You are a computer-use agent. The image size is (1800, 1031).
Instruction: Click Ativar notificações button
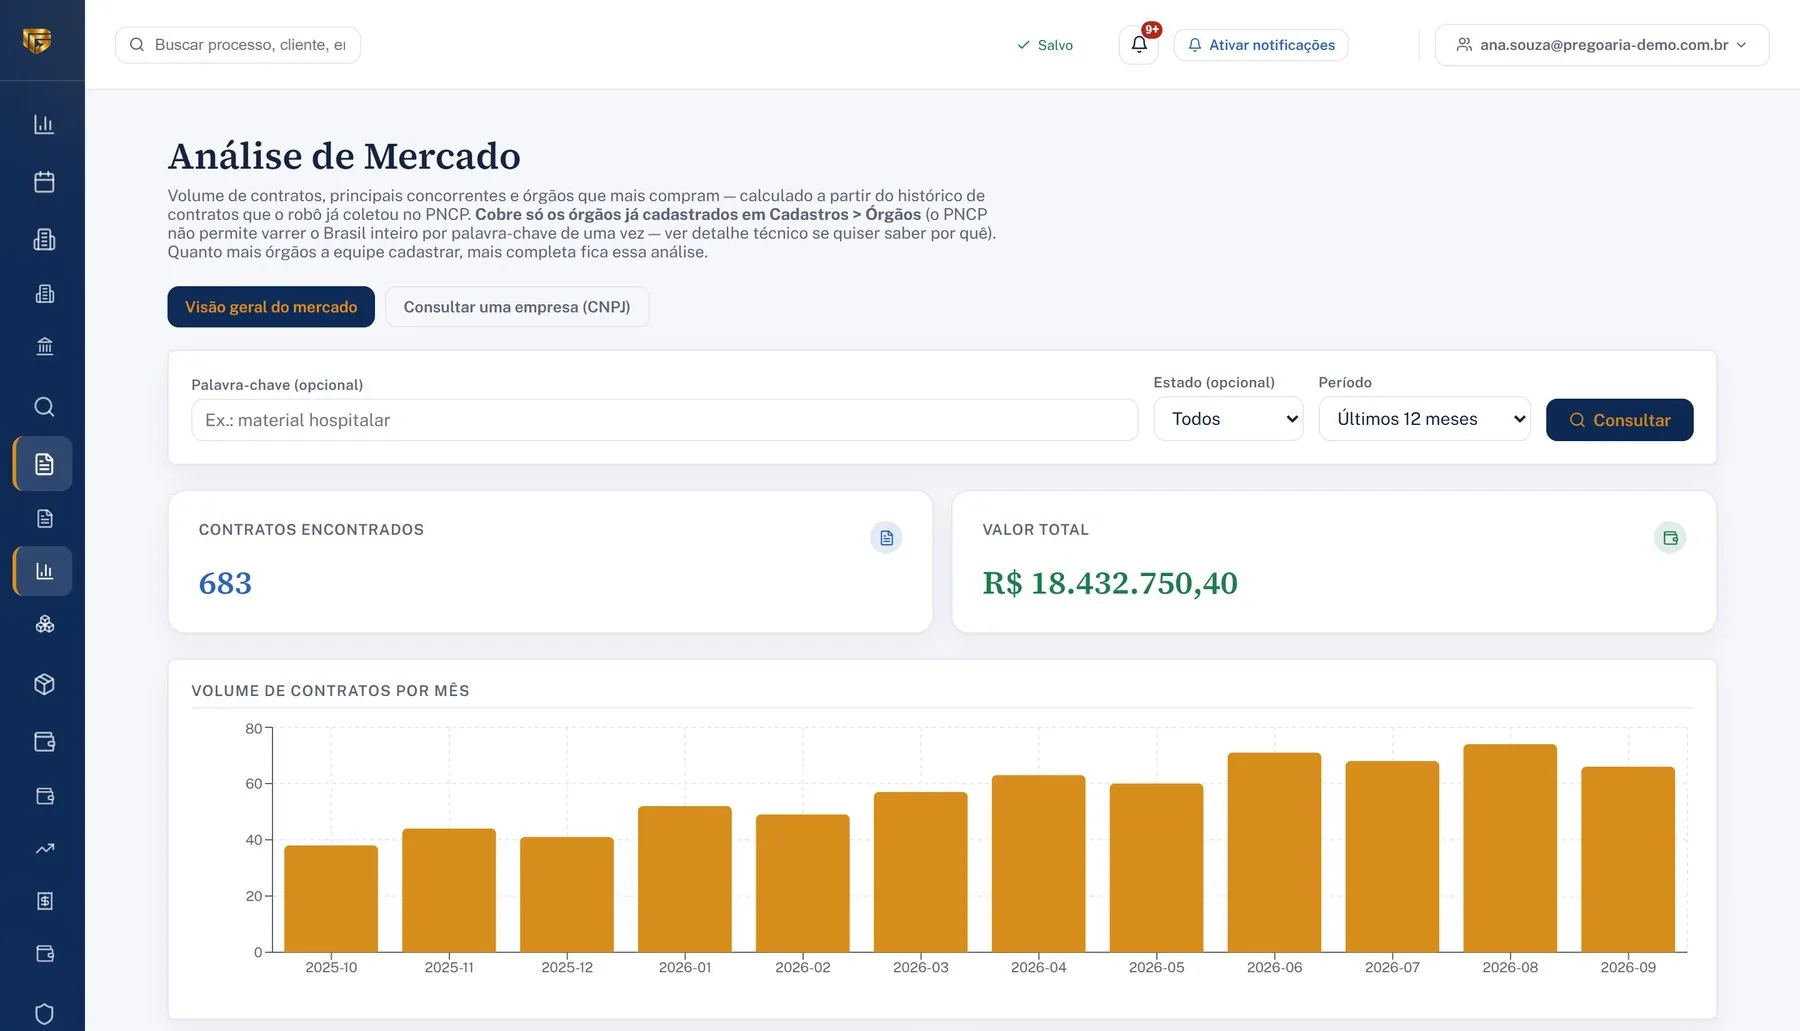point(1261,45)
